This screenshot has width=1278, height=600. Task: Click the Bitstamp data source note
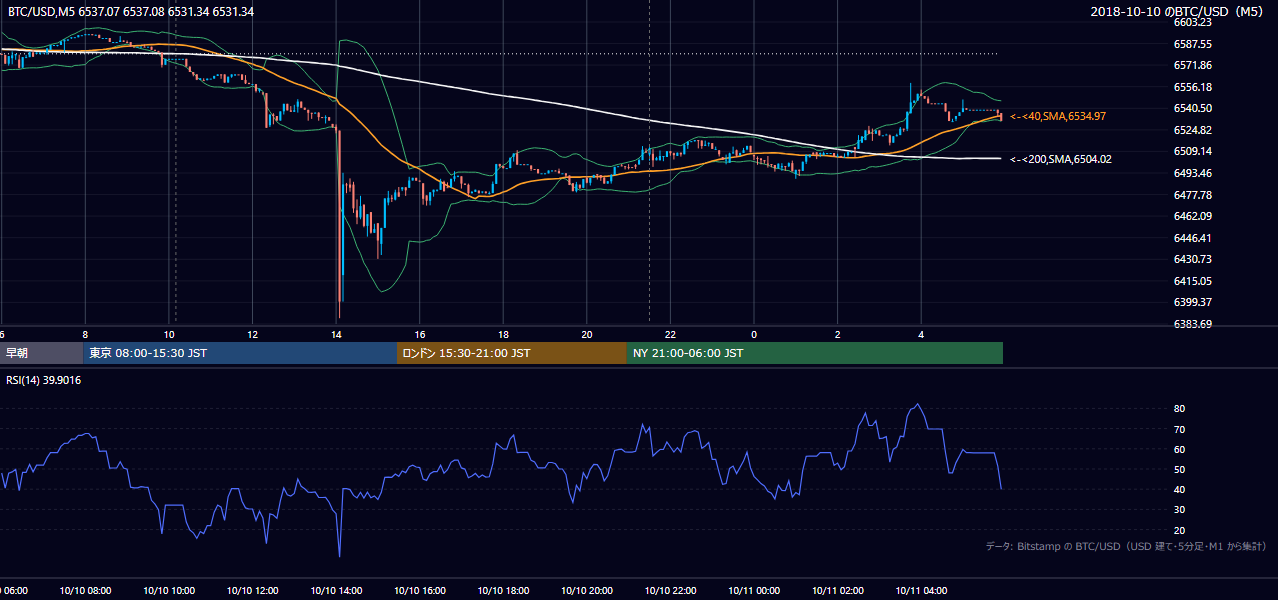[x=1126, y=546]
